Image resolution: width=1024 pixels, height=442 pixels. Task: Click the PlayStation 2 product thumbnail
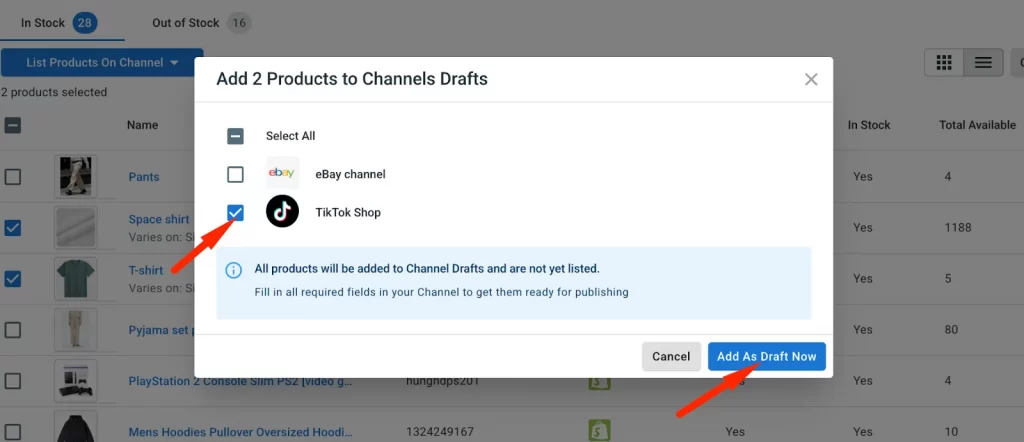point(76,381)
